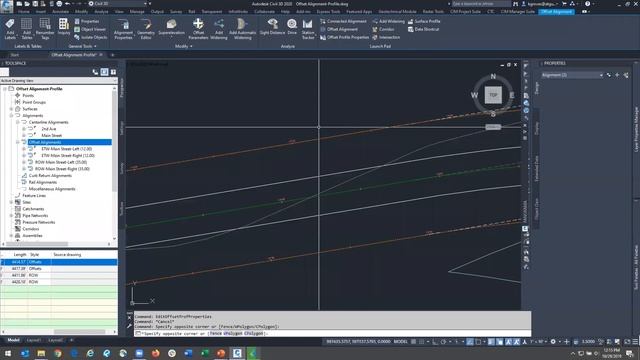Toggle PICKADD mode in Properties palette

(x=609, y=75)
